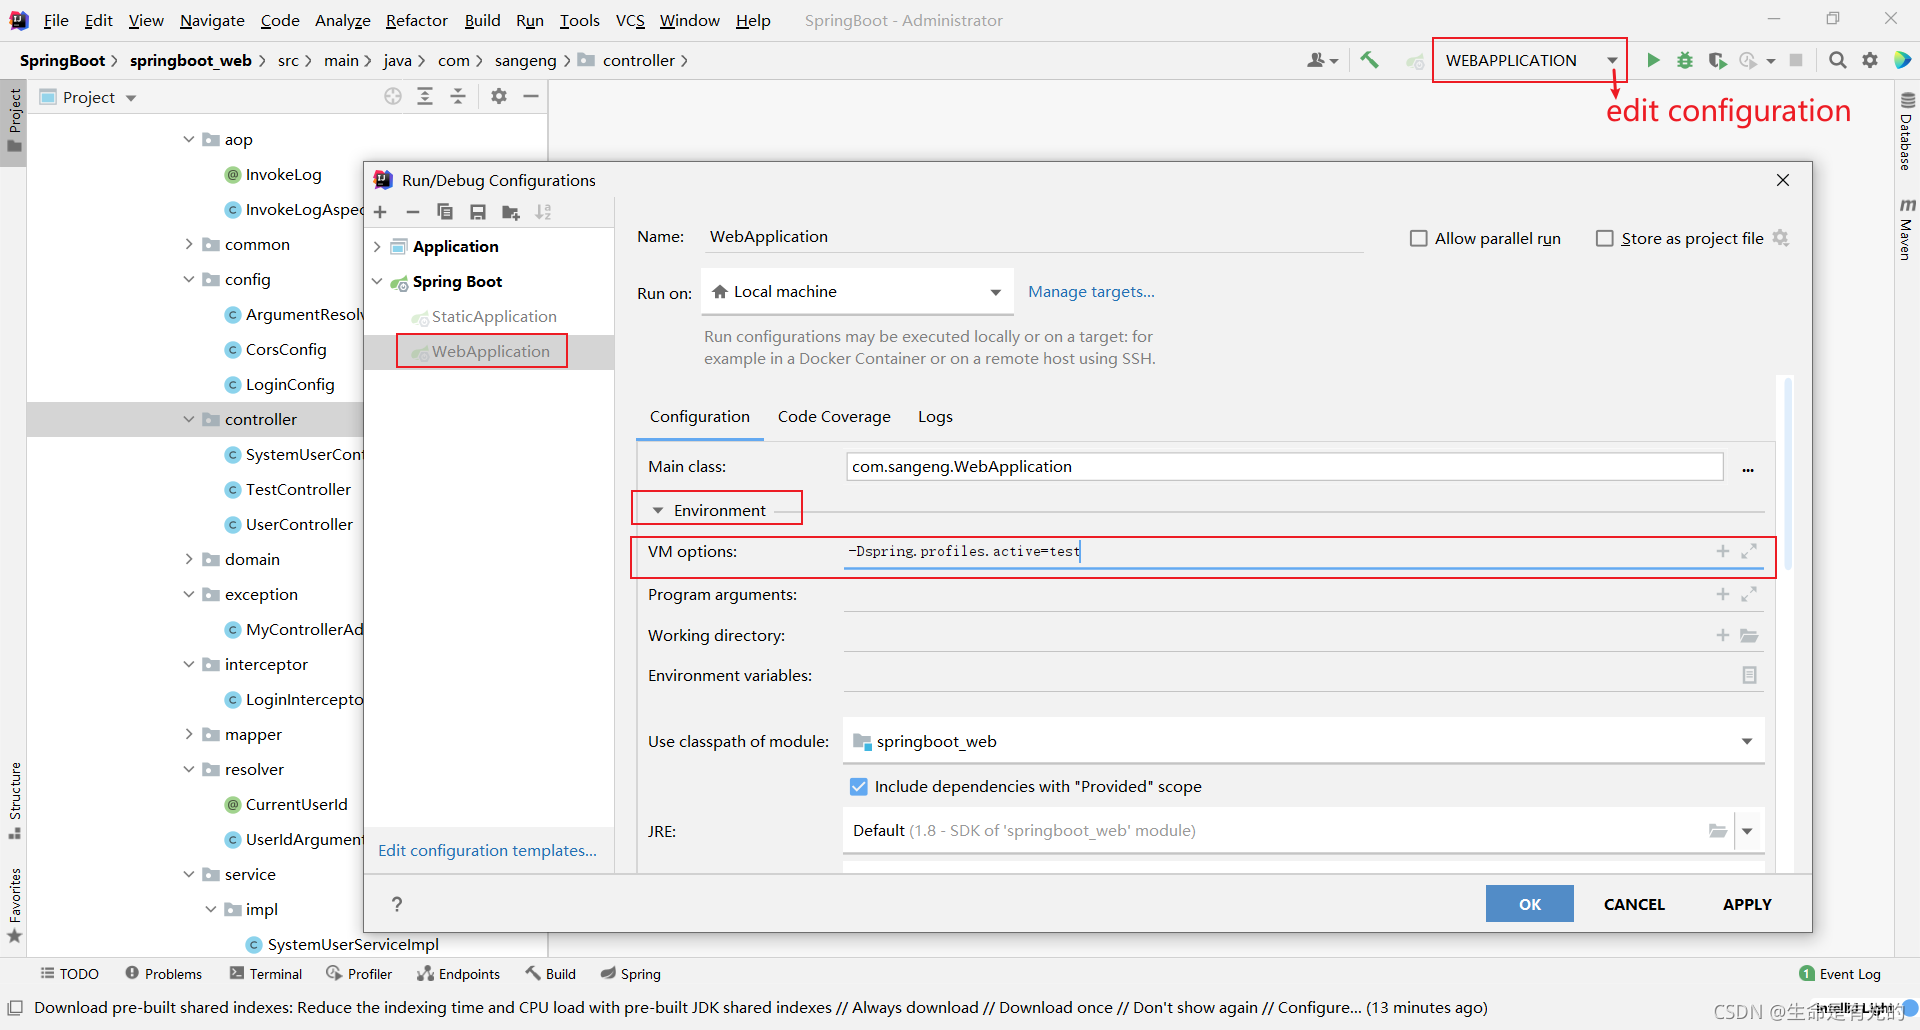This screenshot has width=1920, height=1030.
Task: Open WEBAPPLICATION run configuration dropdown
Action: tap(1529, 61)
